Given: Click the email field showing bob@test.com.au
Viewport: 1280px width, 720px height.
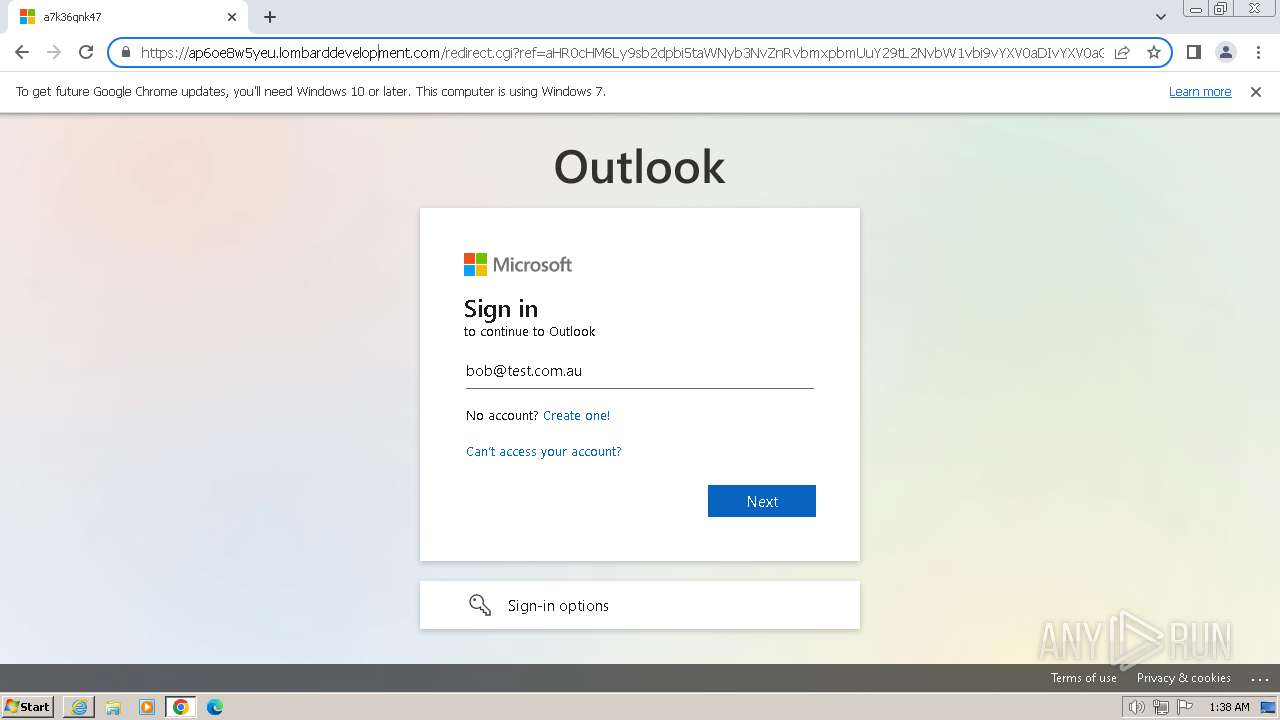Looking at the screenshot, I should [640, 371].
